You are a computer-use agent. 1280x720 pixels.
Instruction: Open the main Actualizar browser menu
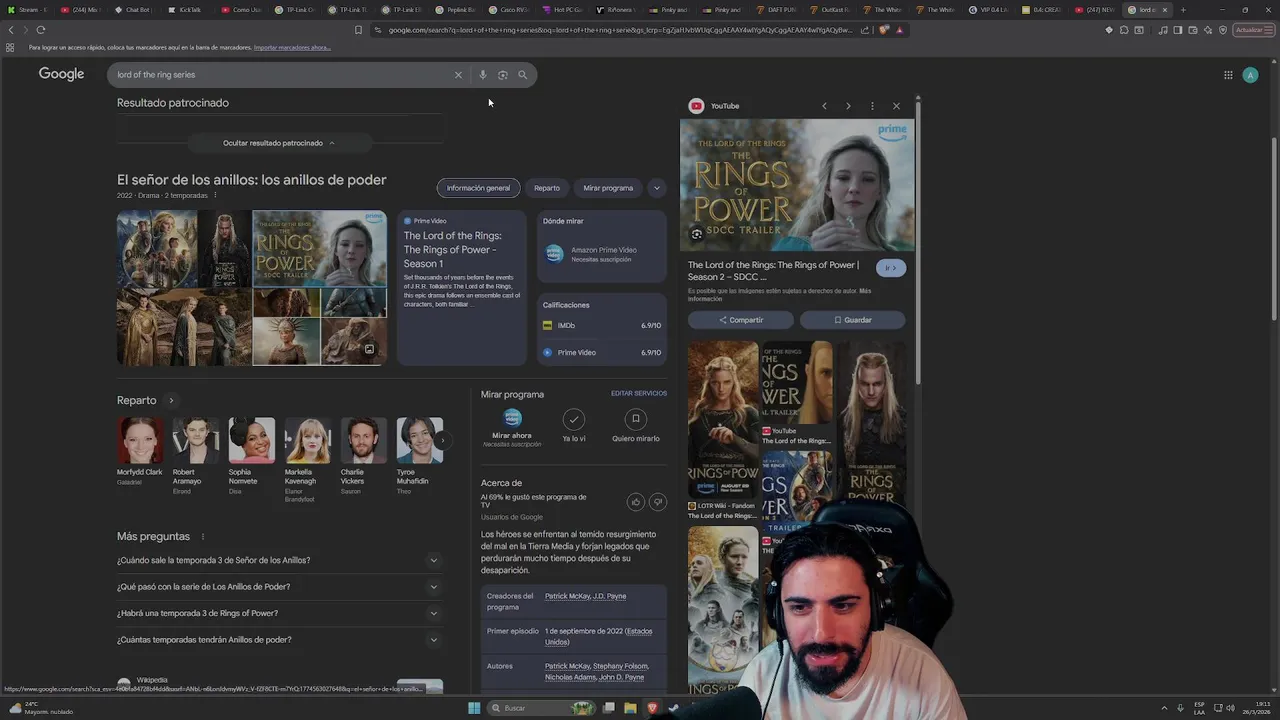point(1253,30)
